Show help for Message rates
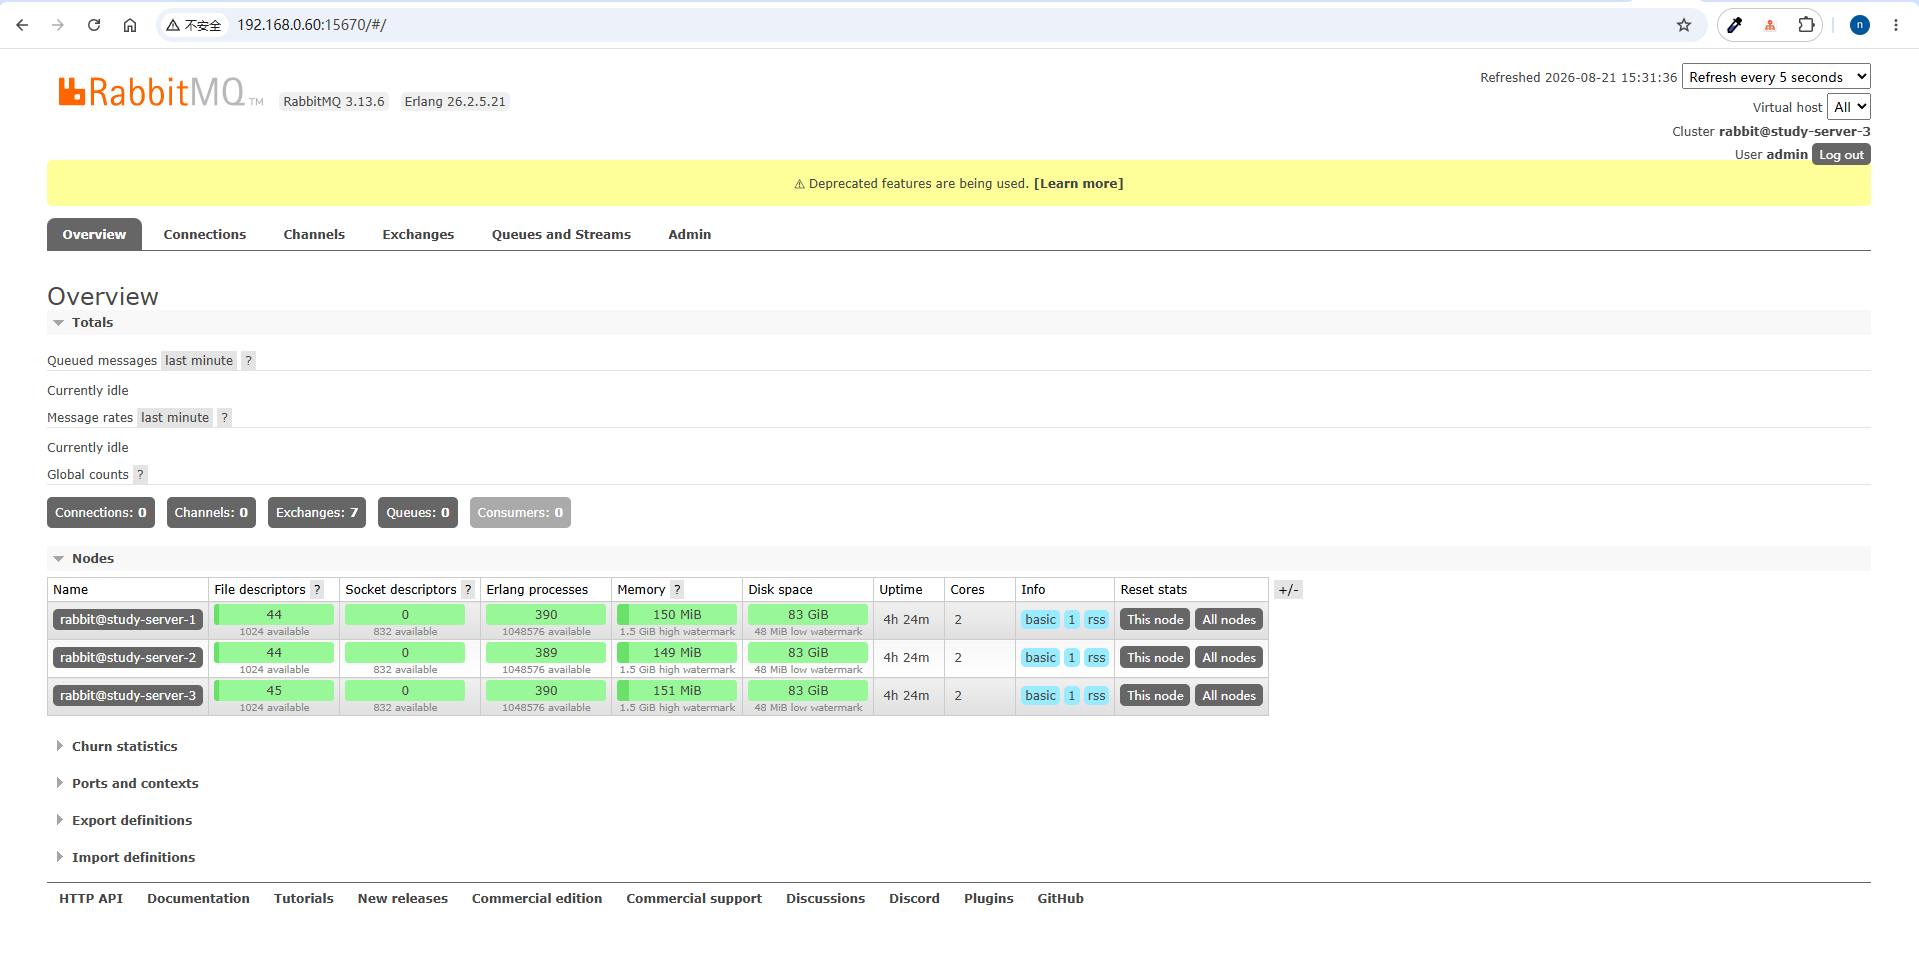 225,418
